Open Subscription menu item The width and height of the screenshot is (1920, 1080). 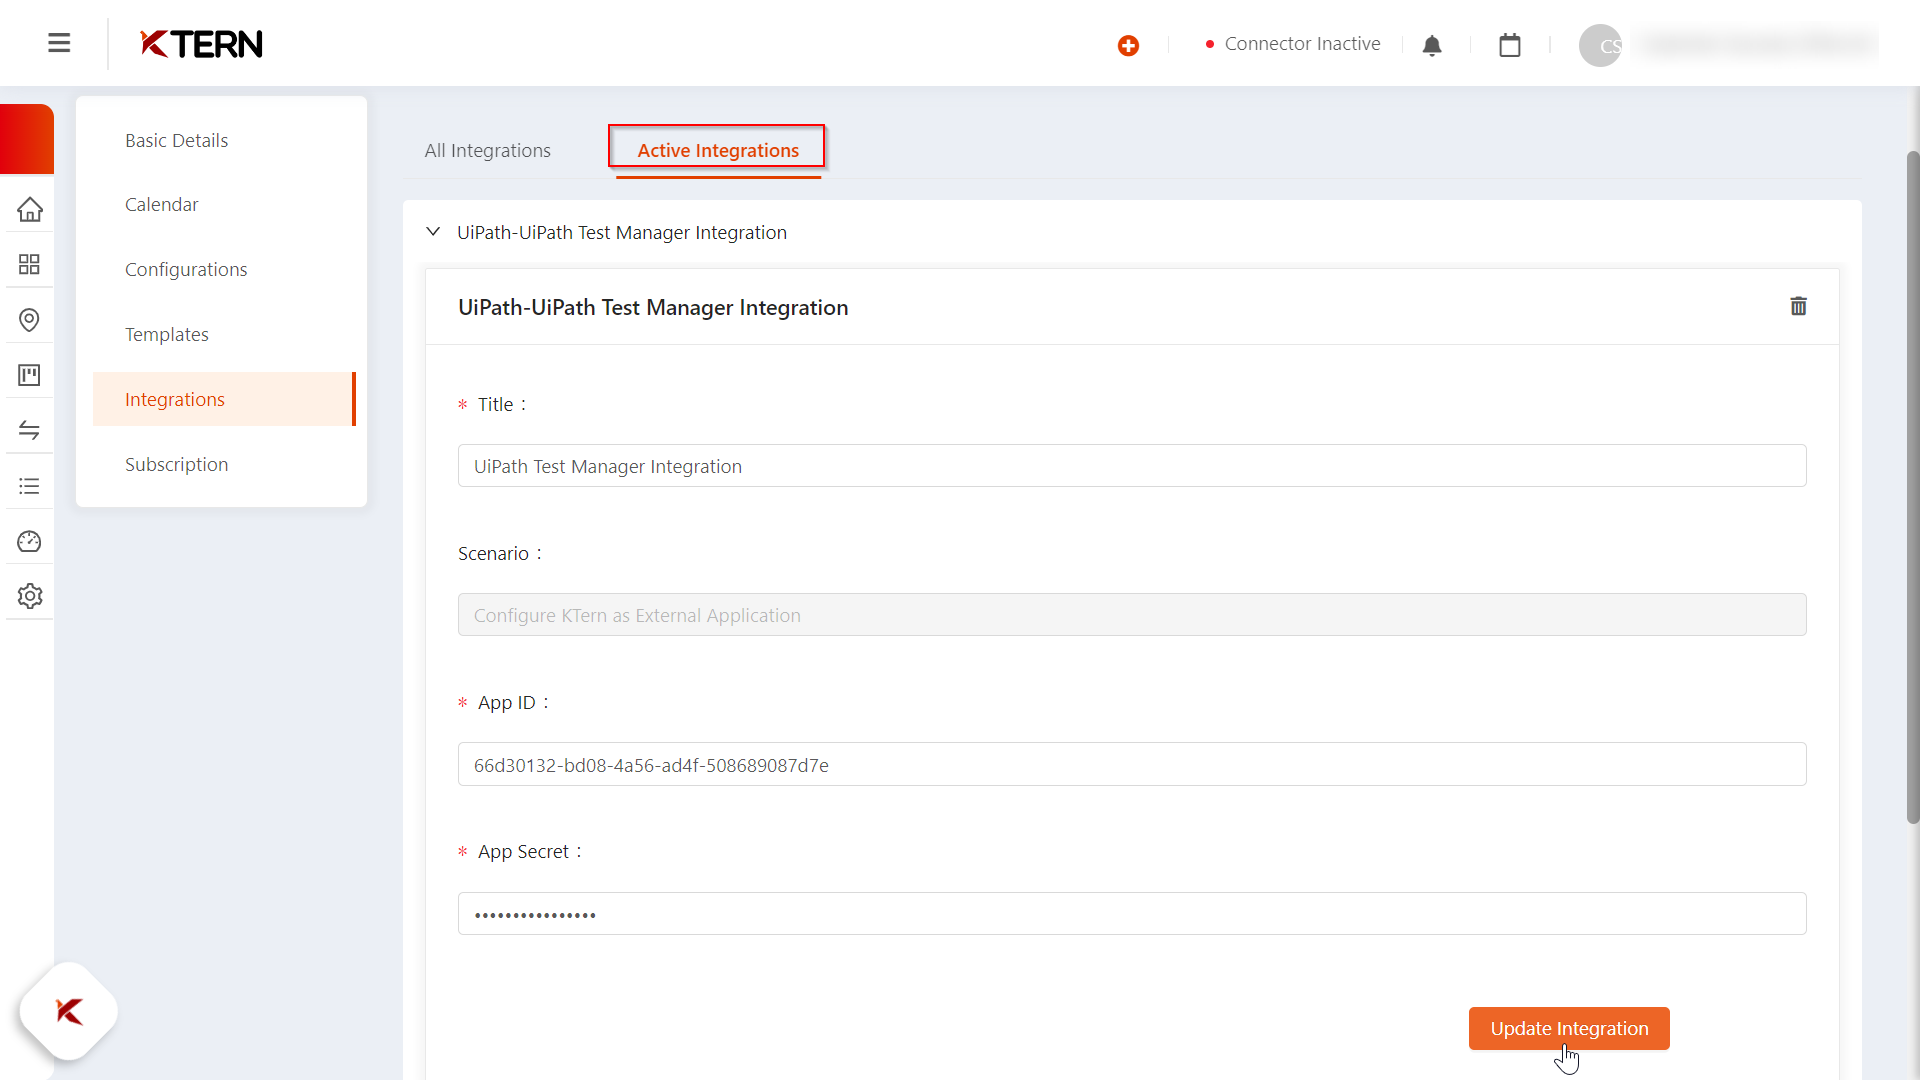click(x=177, y=464)
